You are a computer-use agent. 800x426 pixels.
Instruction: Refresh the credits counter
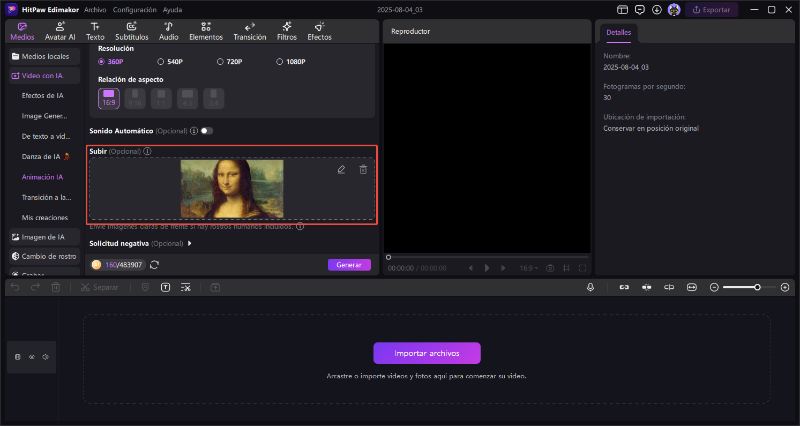[x=155, y=265]
